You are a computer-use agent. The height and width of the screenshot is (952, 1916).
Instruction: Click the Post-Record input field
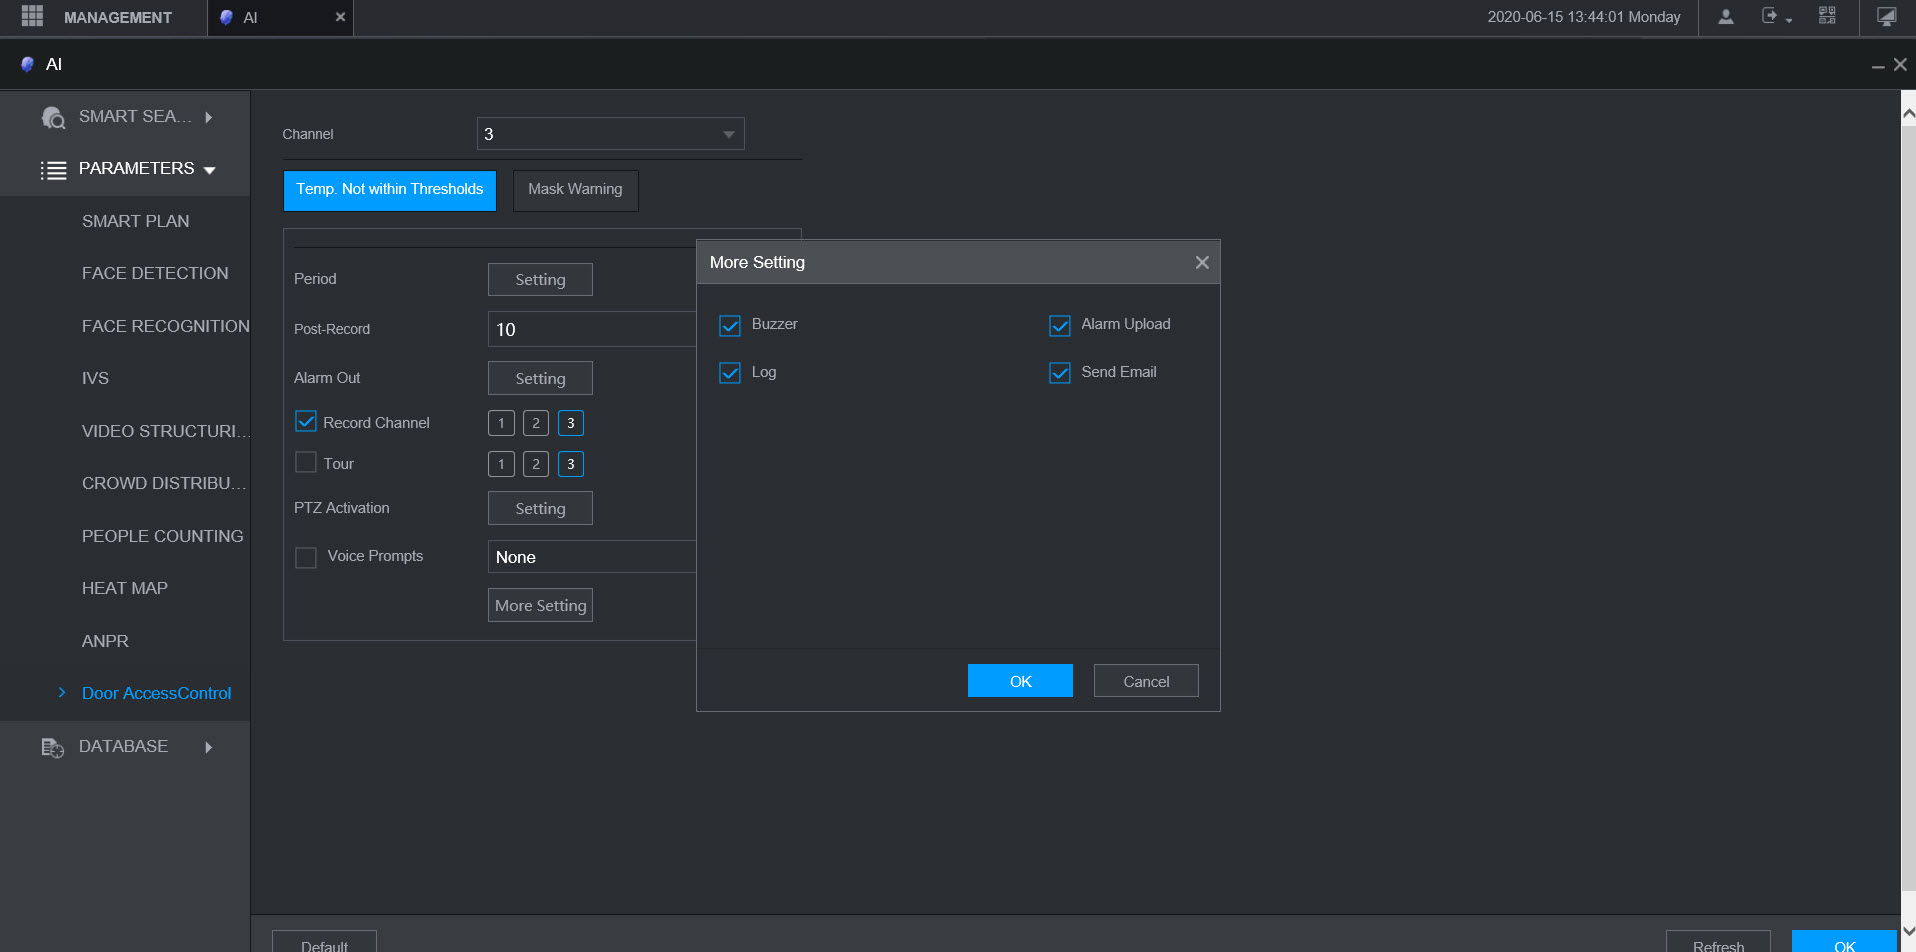tap(590, 329)
